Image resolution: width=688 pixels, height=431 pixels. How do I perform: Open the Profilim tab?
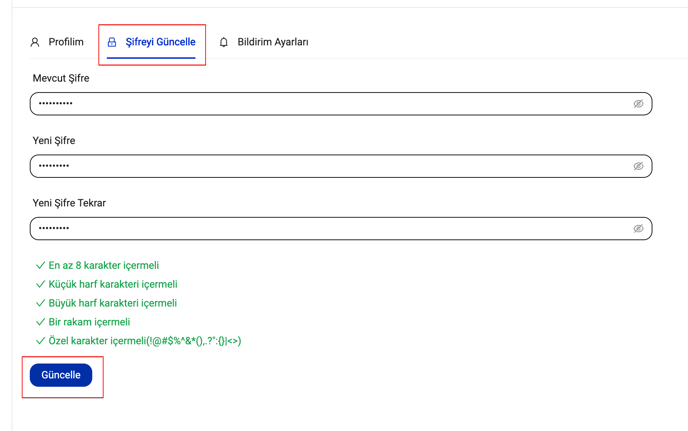point(66,43)
